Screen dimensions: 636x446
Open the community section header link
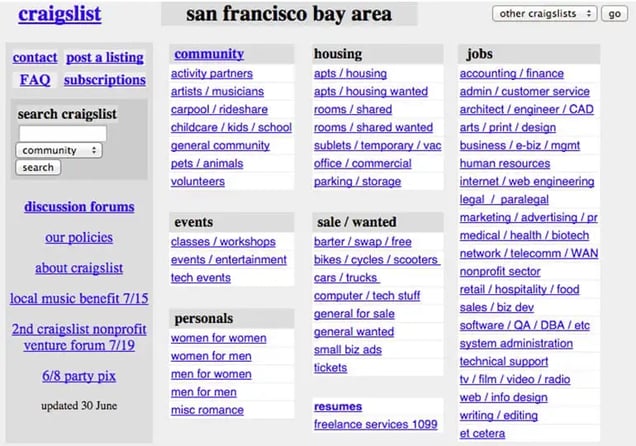pos(208,54)
